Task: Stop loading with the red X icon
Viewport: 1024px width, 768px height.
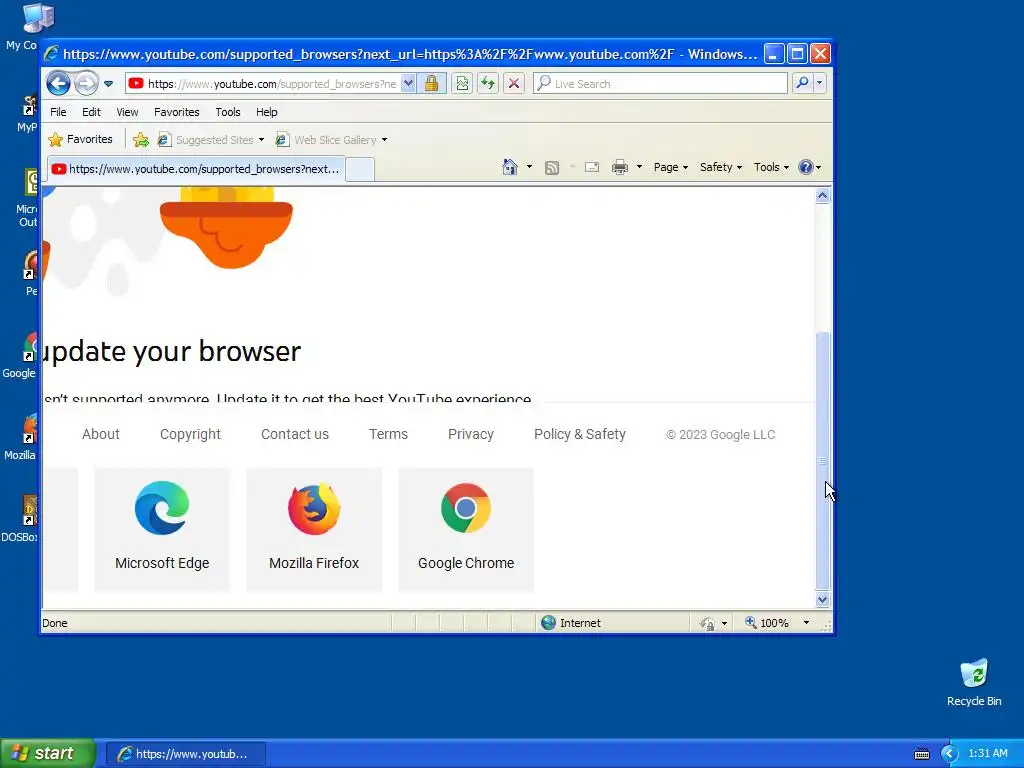Action: pos(514,84)
